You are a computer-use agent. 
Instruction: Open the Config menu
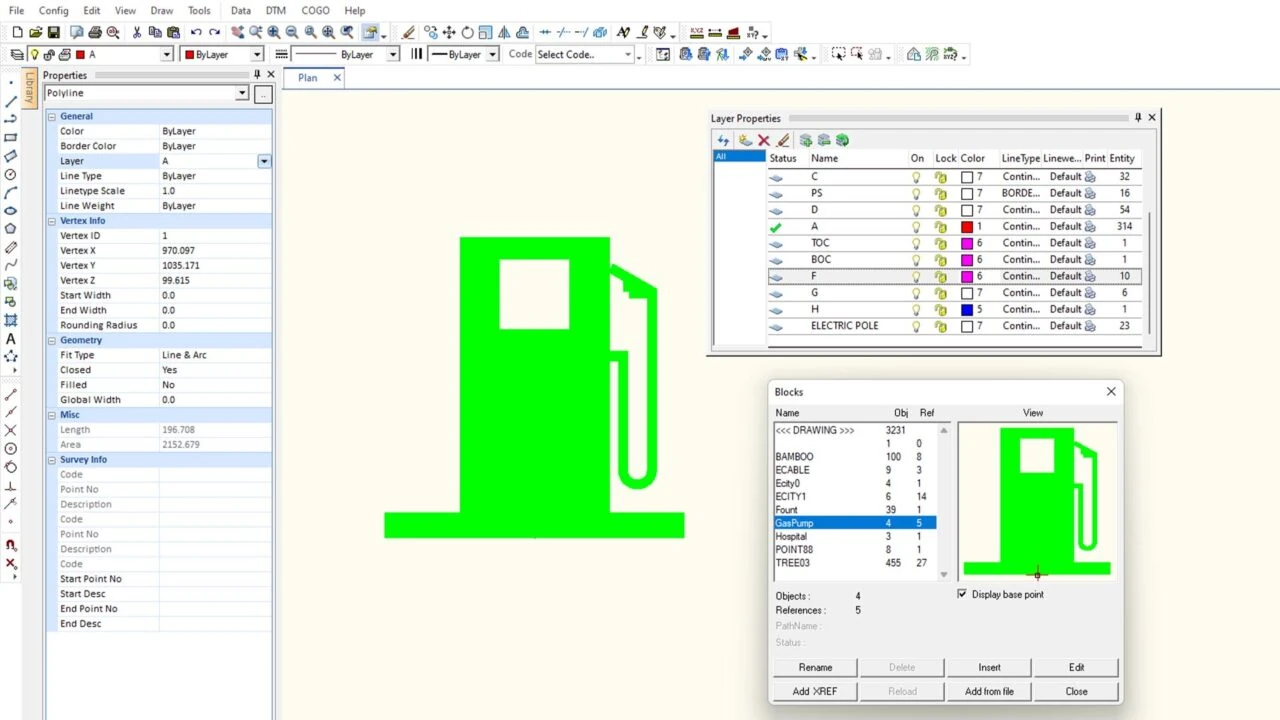pyautogui.click(x=54, y=10)
